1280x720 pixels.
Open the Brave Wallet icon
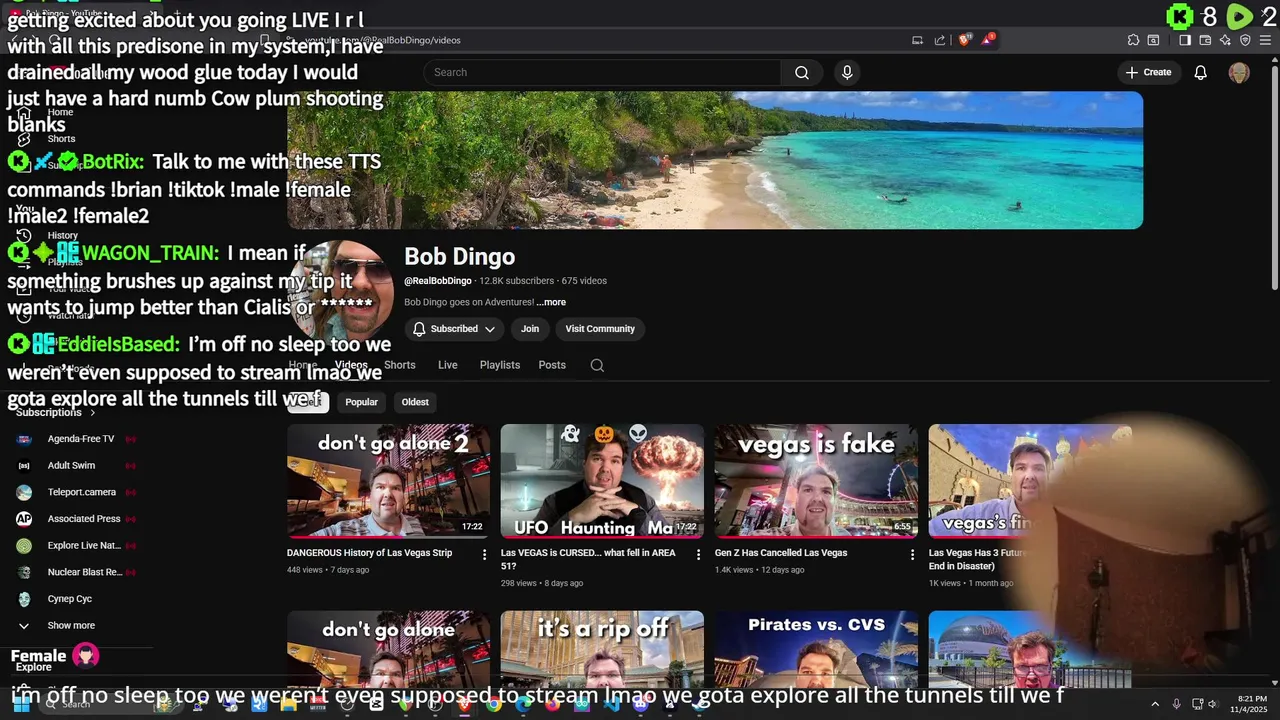click(x=1205, y=40)
